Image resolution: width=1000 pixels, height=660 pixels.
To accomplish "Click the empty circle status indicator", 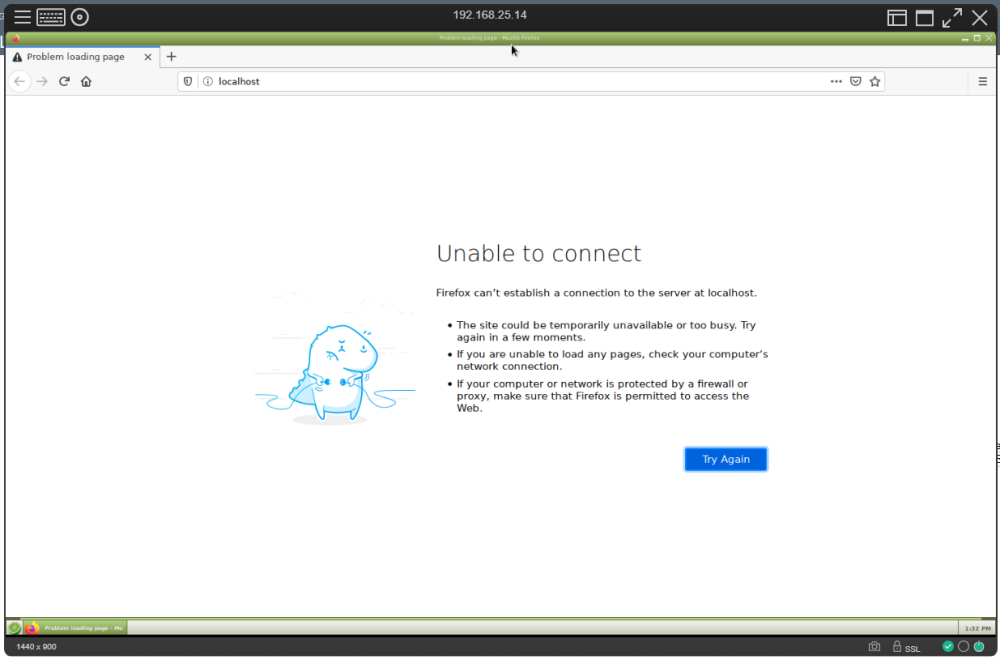I will point(964,647).
